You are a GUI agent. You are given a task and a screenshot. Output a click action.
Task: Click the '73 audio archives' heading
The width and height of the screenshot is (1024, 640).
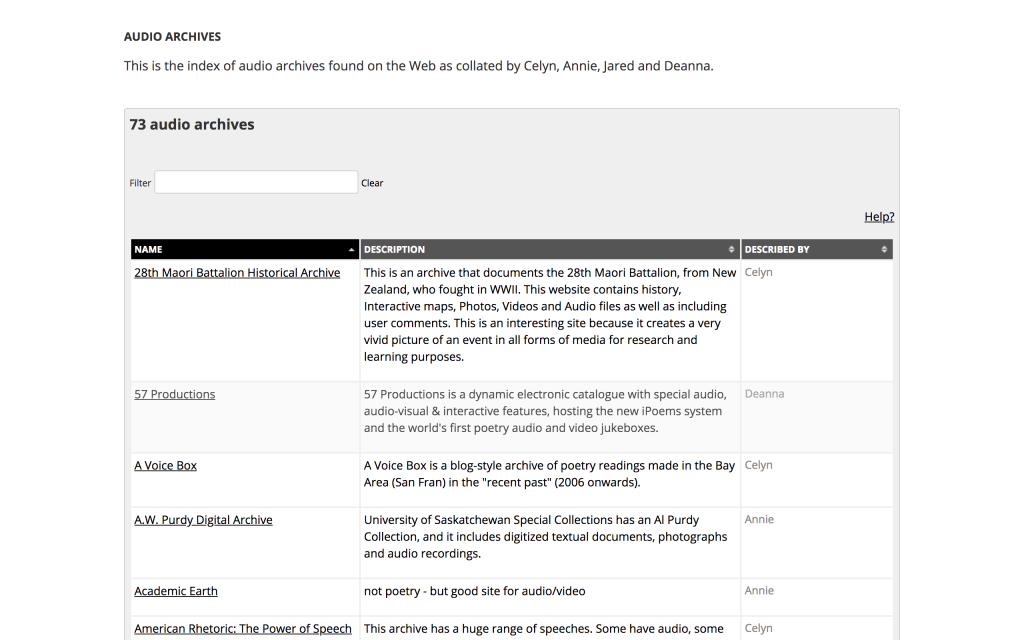pyautogui.click(x=192, y=124)
